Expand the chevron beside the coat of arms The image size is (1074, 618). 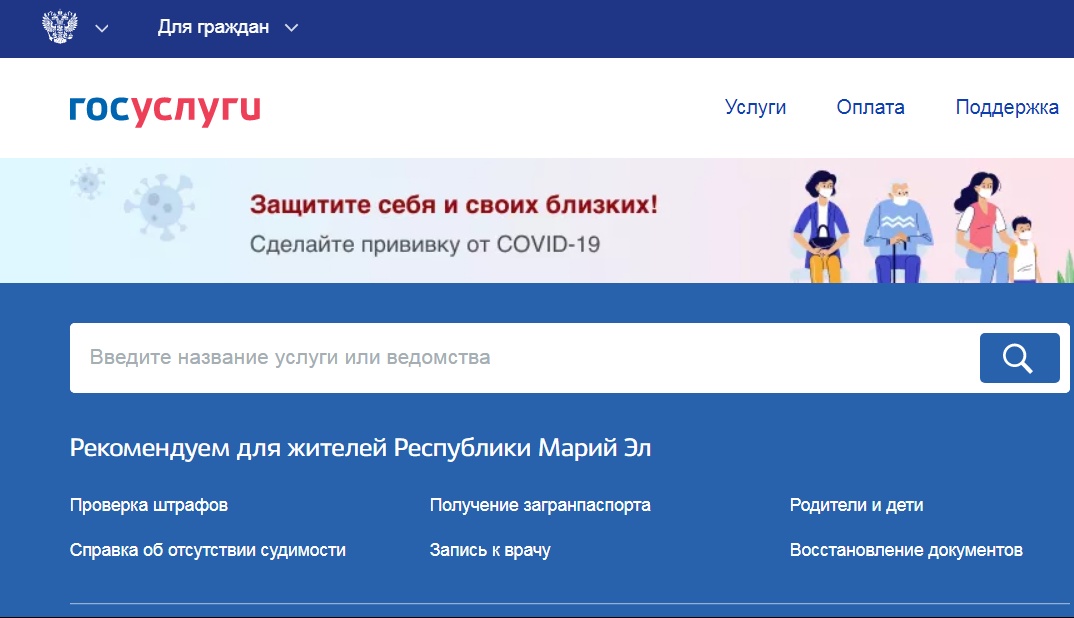coord(101,28)
